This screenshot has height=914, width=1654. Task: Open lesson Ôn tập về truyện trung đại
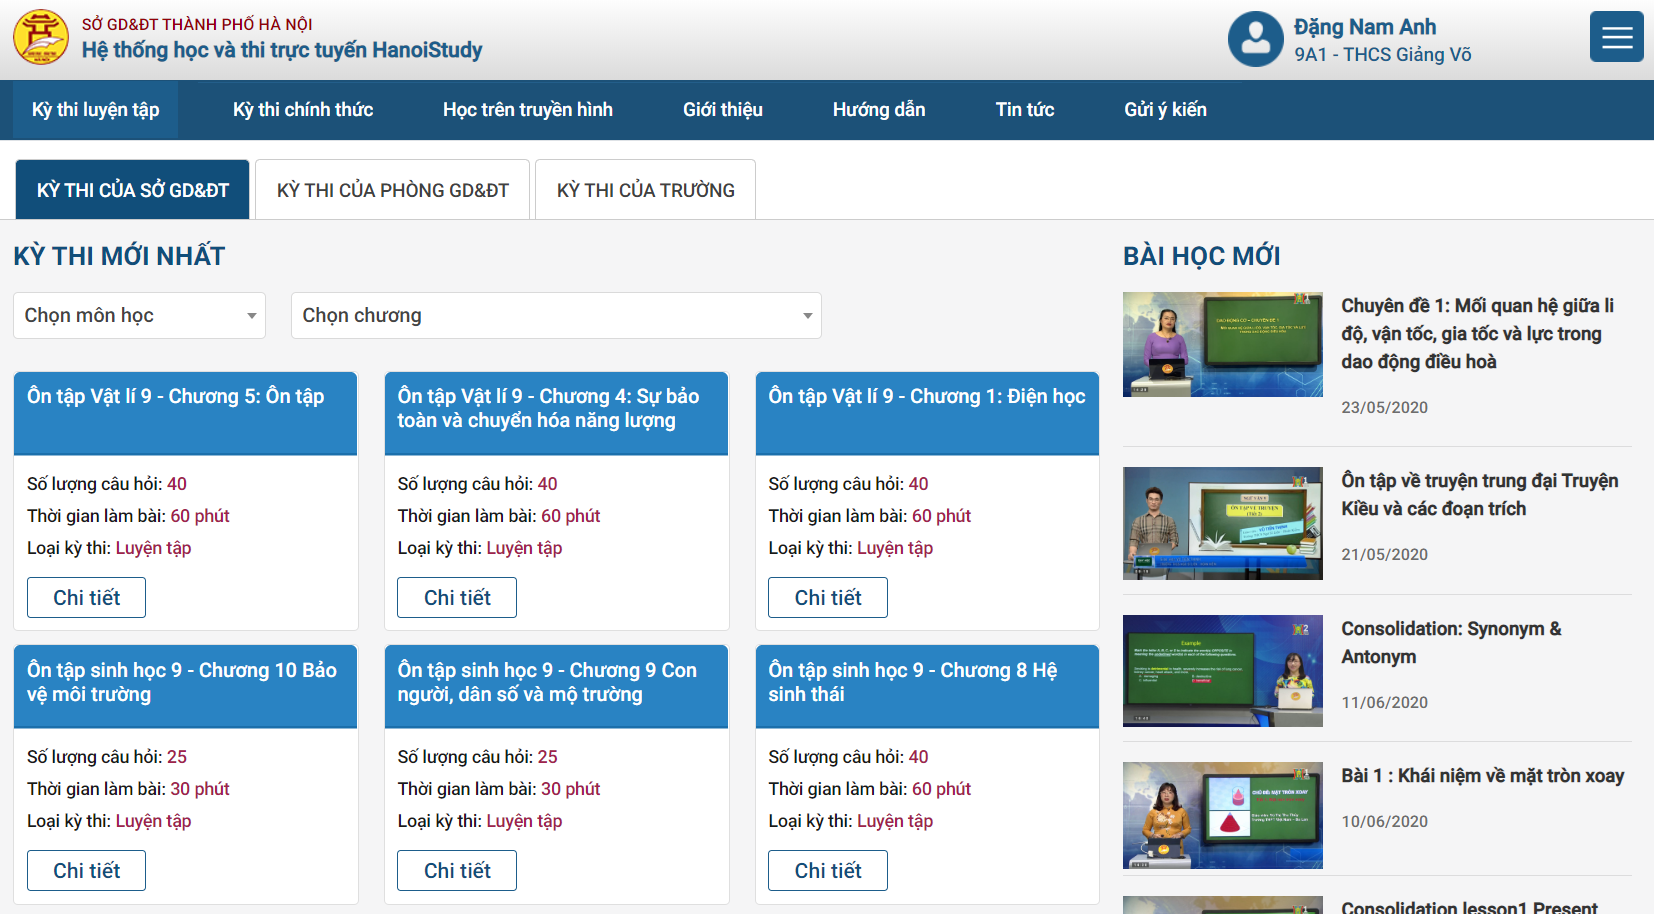coord(1480,495)
